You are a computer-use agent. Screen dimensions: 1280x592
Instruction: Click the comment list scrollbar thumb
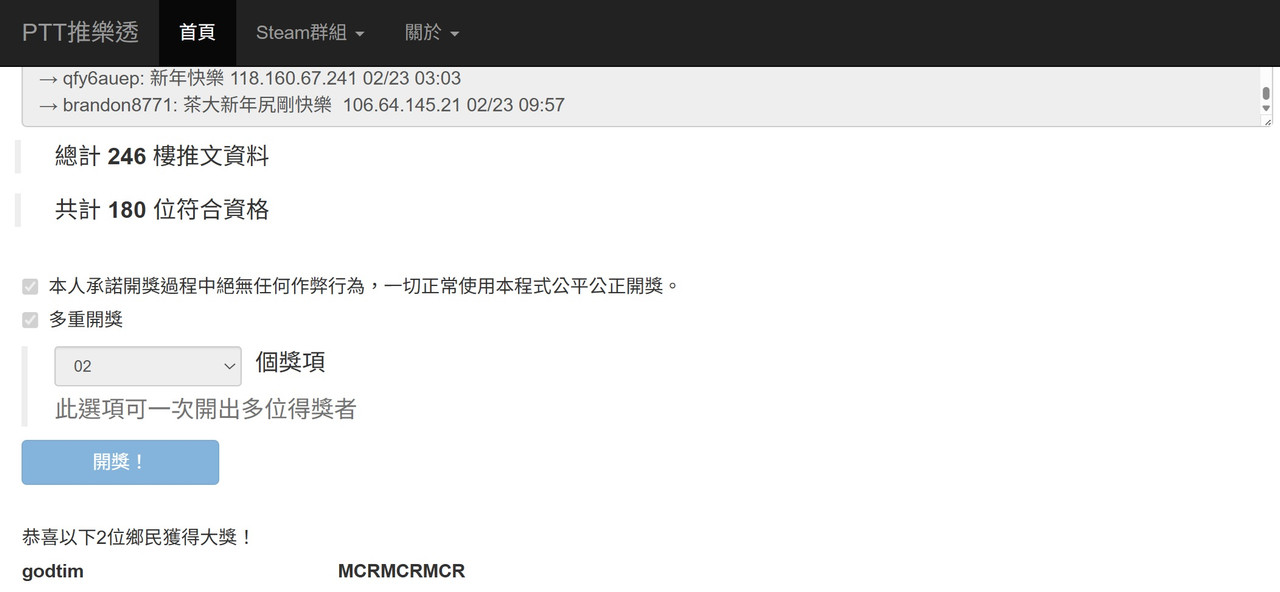pyautogui.click(x=1266, y=93)
